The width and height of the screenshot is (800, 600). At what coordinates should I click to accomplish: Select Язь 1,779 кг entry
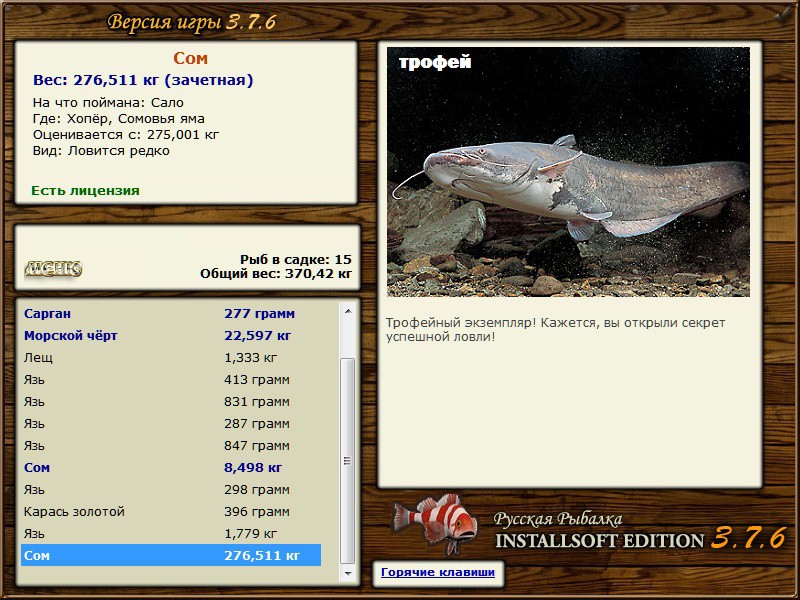tap(171, 533)
